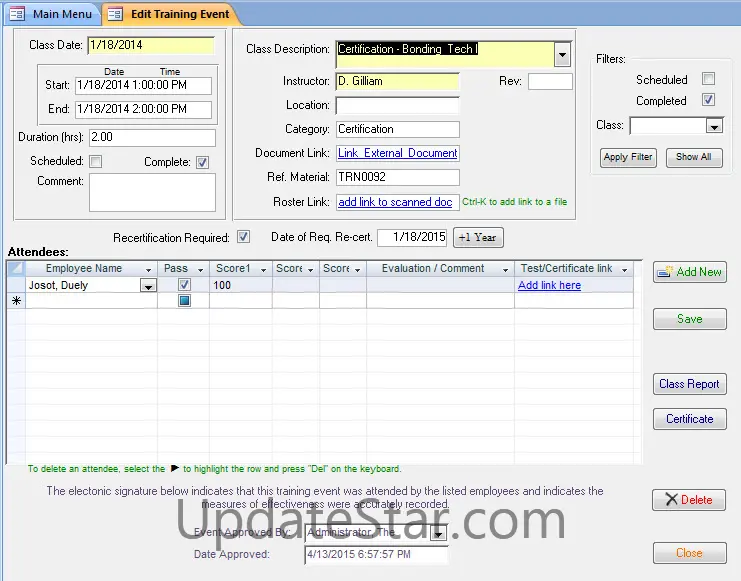Click the Add New attendee button
This screenshot has width=741, height=581.
click(x=689, y=272)
